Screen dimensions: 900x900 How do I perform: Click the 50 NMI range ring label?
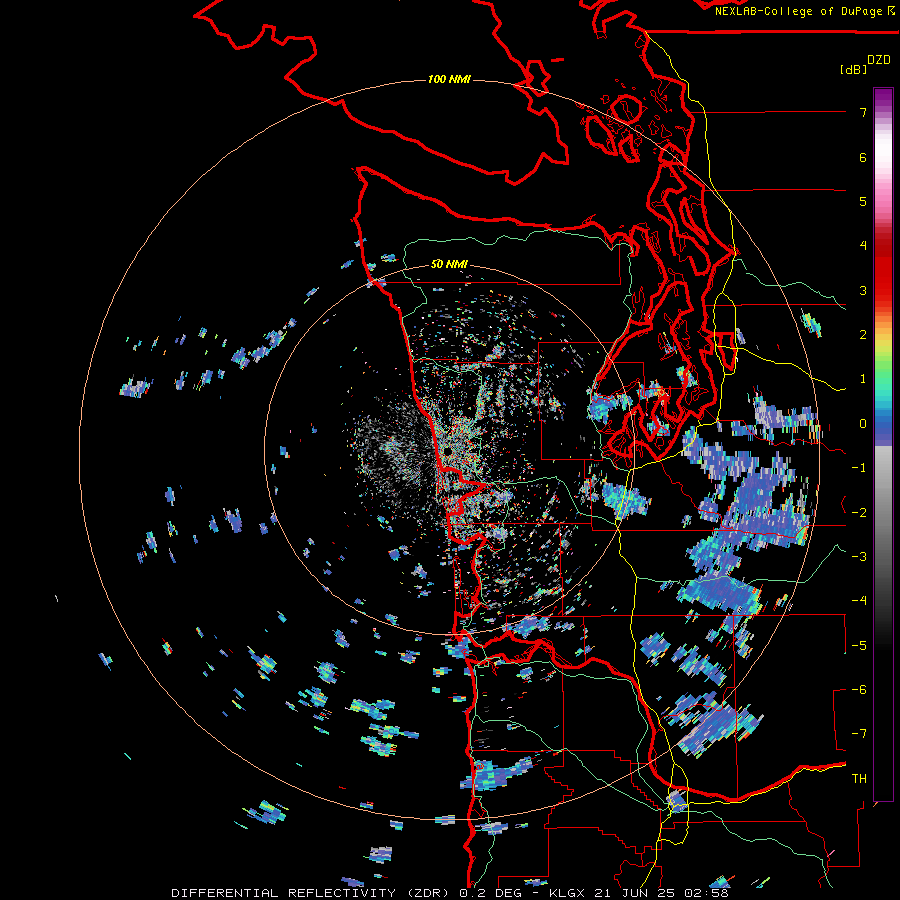tap(449, 264)
